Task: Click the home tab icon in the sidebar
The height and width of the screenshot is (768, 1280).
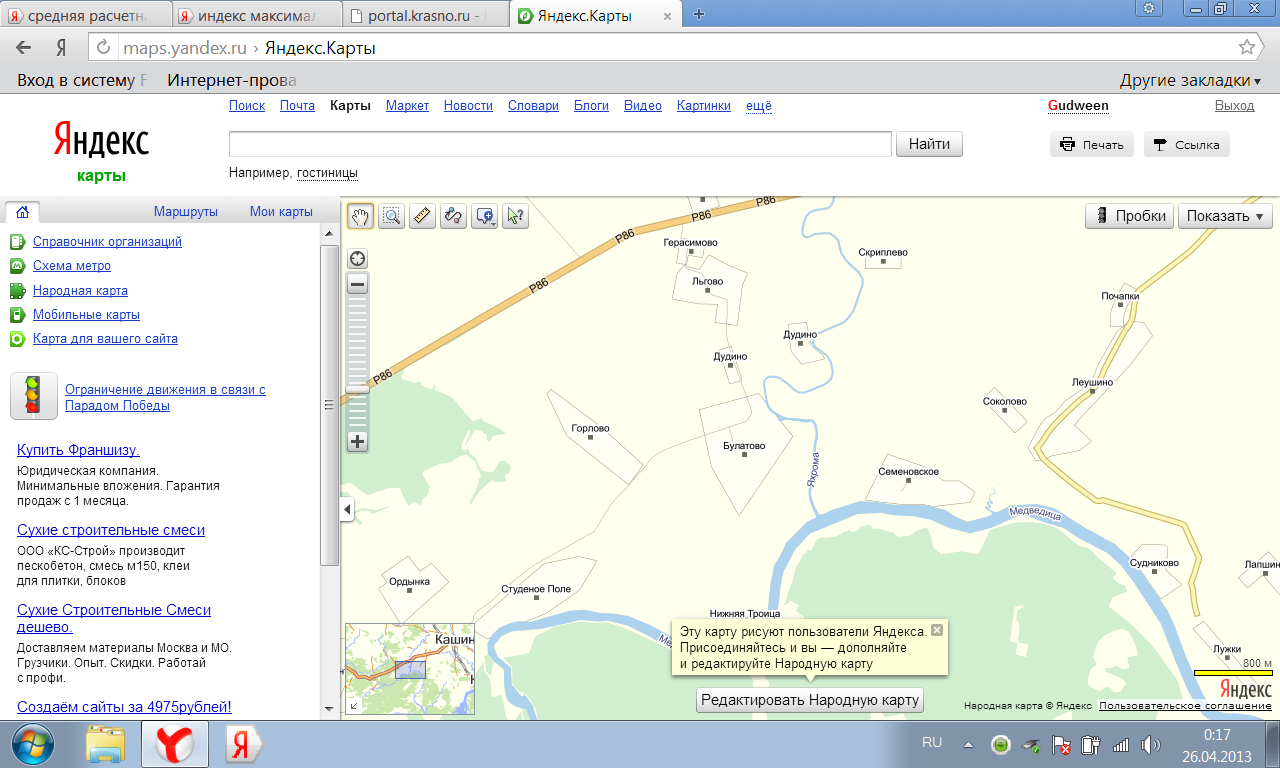Action: [22, 211]
